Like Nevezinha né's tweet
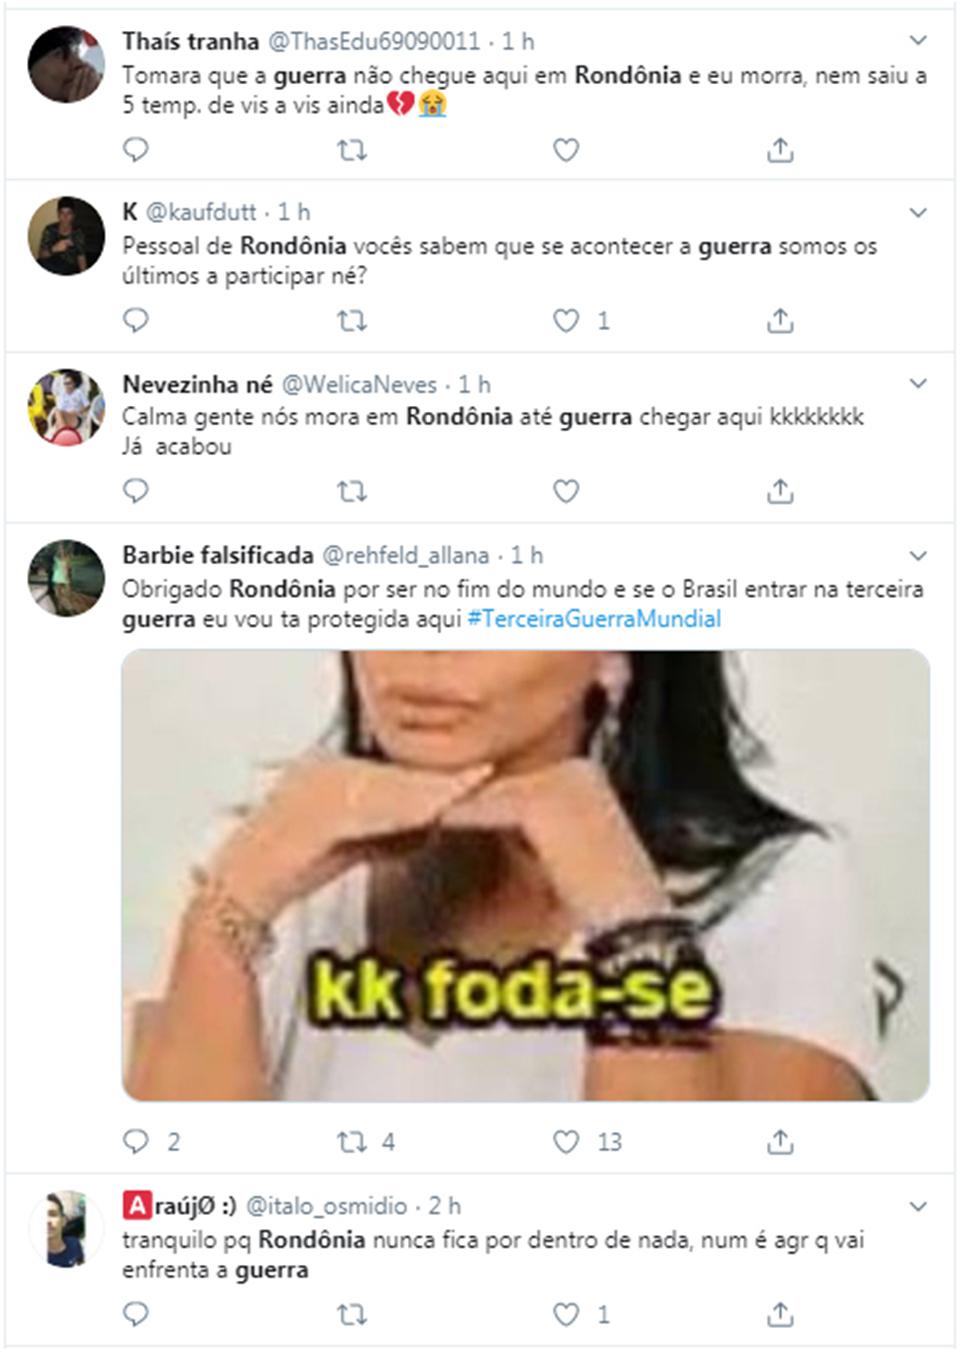Image resolution: width=960 pixels, height=1349 pixels. click(566, 491)
